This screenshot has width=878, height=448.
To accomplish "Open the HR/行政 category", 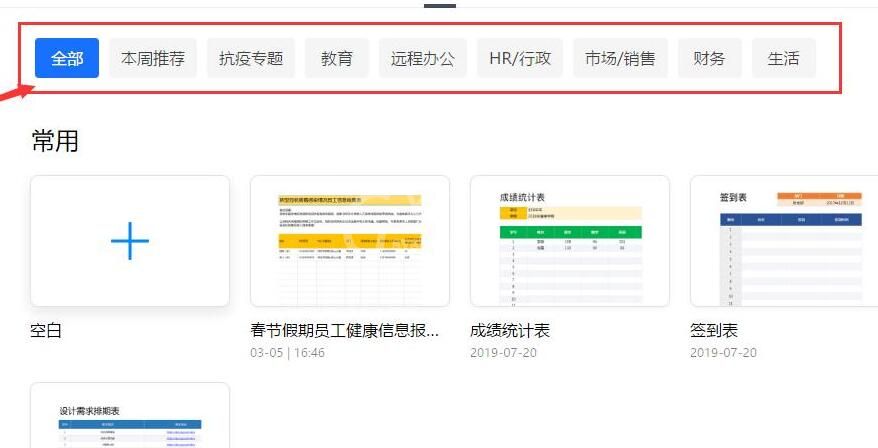I will click(520, 58).
